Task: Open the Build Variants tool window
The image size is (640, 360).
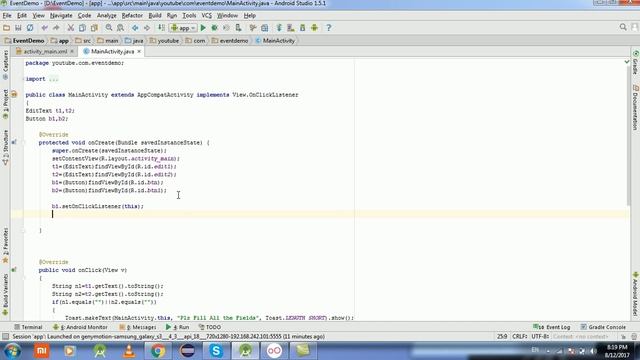Action: pos(5,294)
